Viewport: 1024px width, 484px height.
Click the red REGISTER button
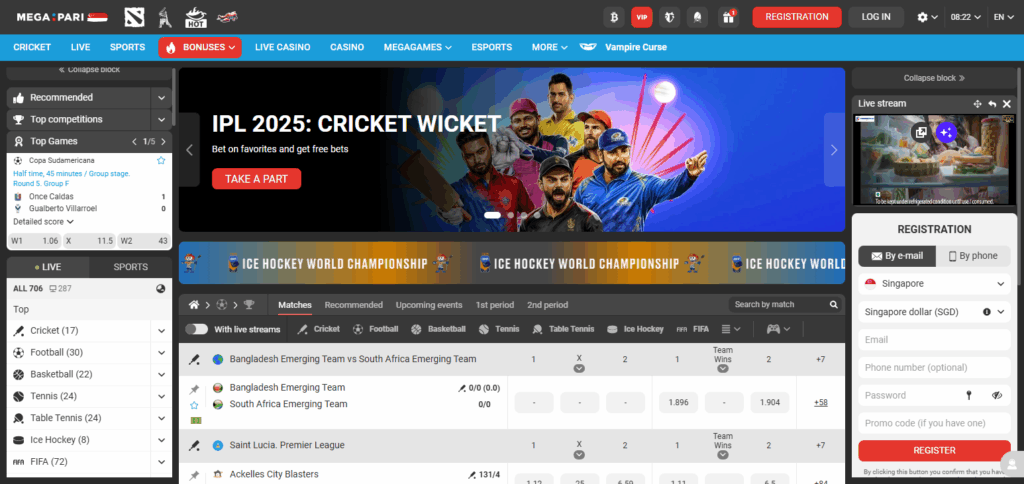click(x=935, y=451)
